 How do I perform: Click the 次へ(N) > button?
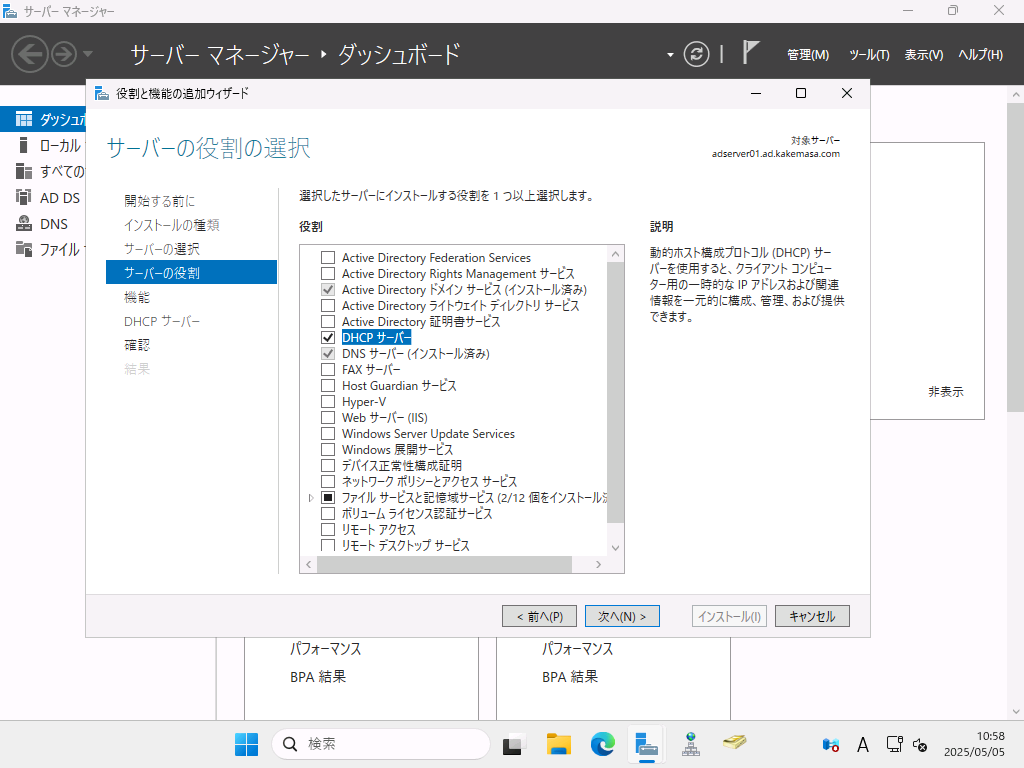coord(622,616)
